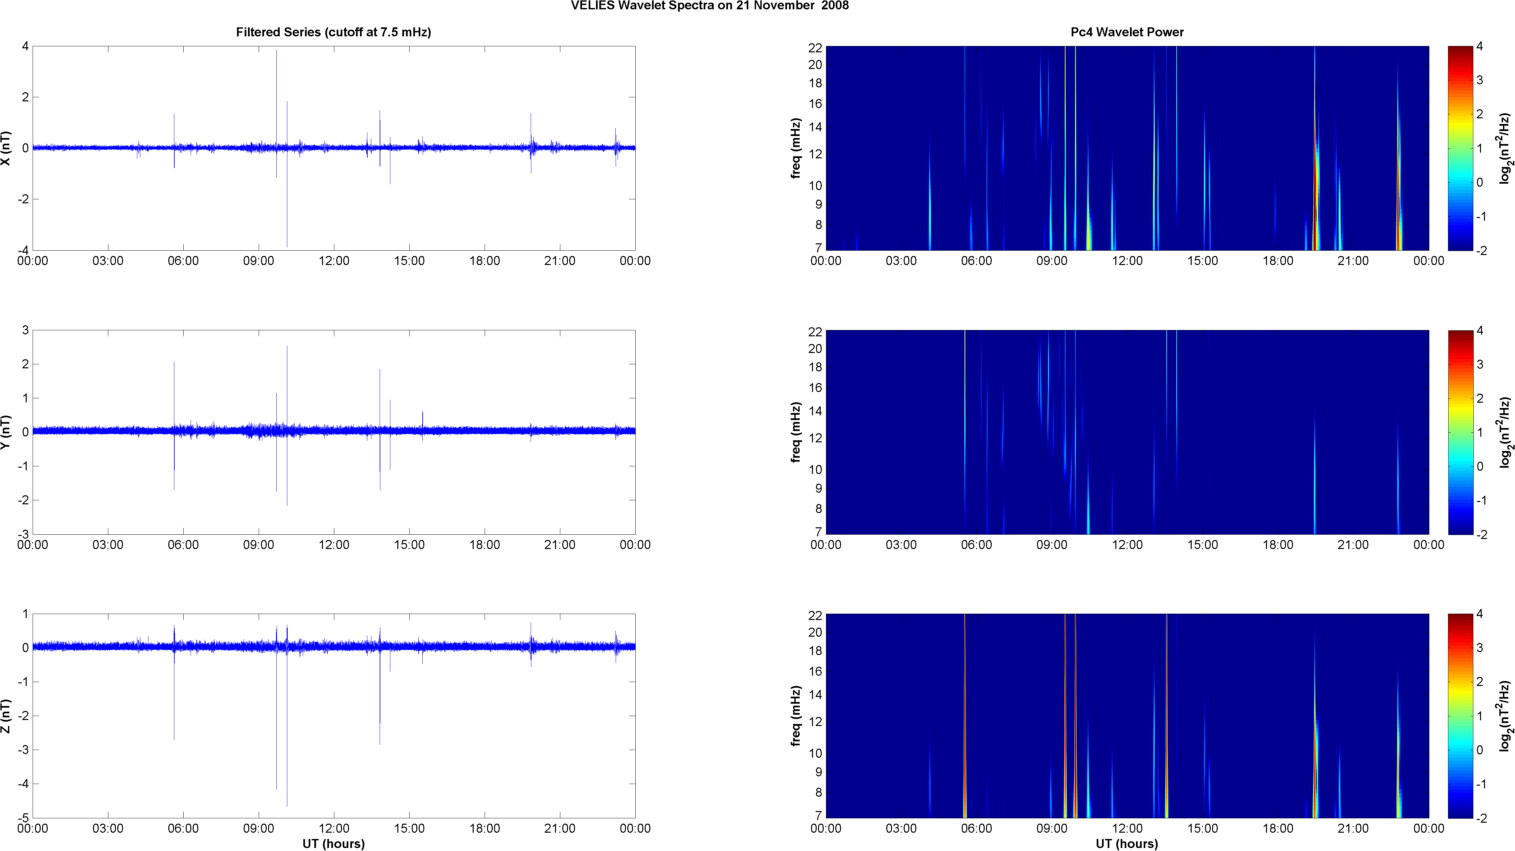Click the X (nT) axis label
The image size is (1515, 851).
tap(7, 148)
